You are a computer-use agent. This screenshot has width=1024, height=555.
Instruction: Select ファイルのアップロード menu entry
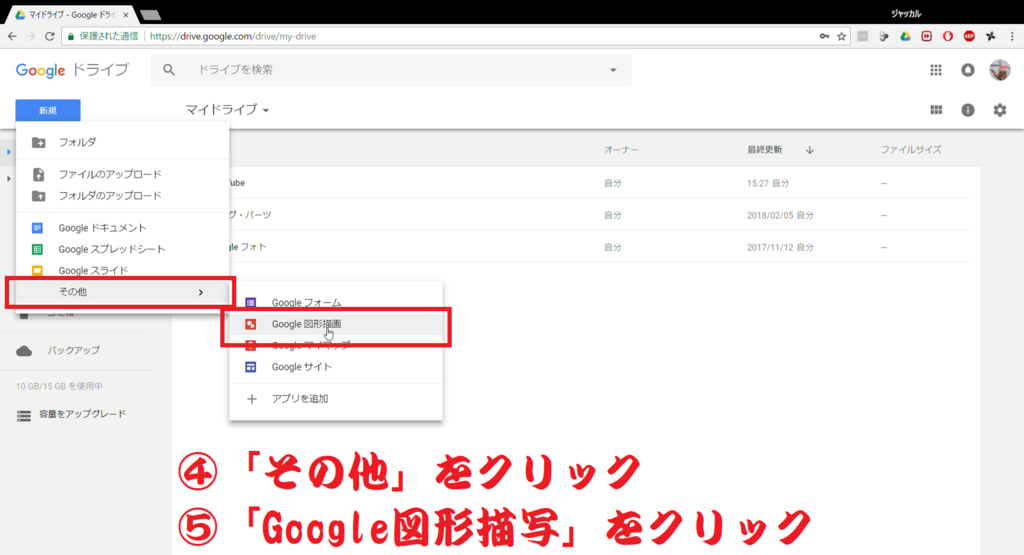pyautogui.click(x=122, y=174)
